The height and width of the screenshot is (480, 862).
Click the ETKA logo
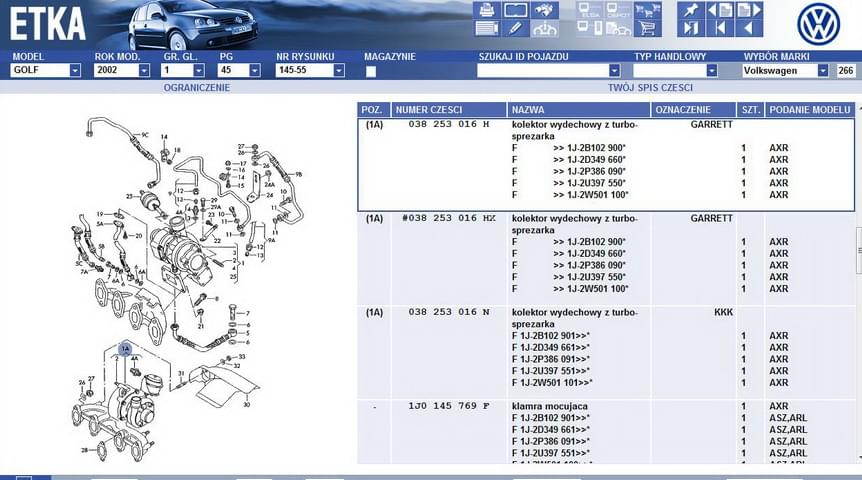coord(48,25)
